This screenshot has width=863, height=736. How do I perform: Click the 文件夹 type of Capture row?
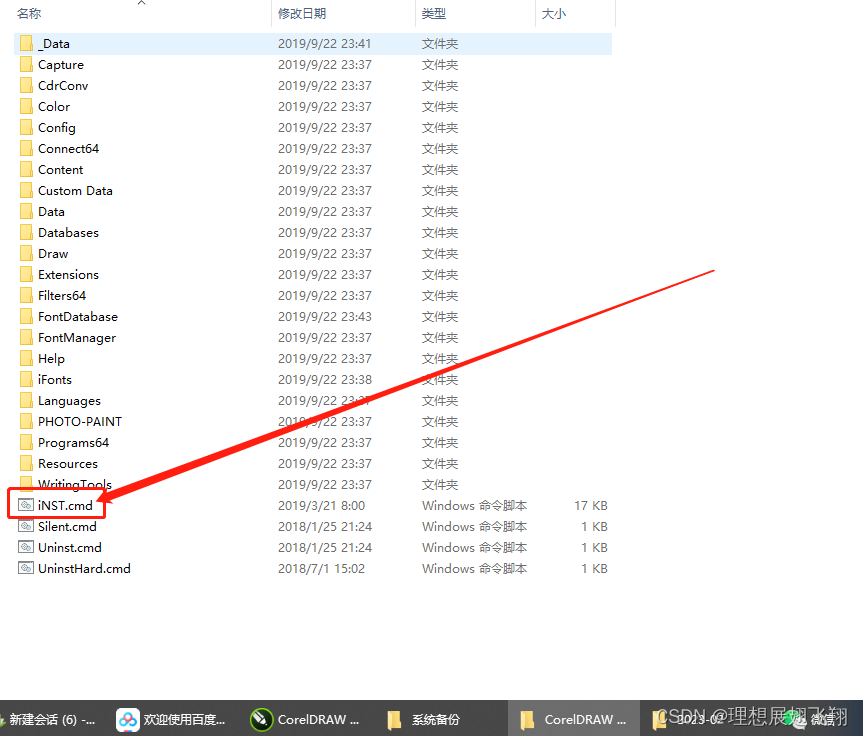point(440,64)
